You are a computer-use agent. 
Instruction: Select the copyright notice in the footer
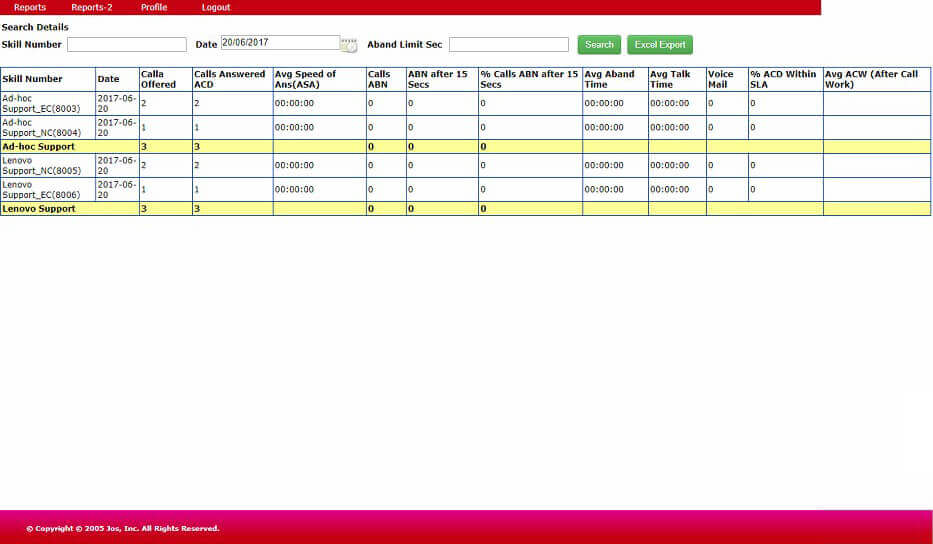point(123,529)
